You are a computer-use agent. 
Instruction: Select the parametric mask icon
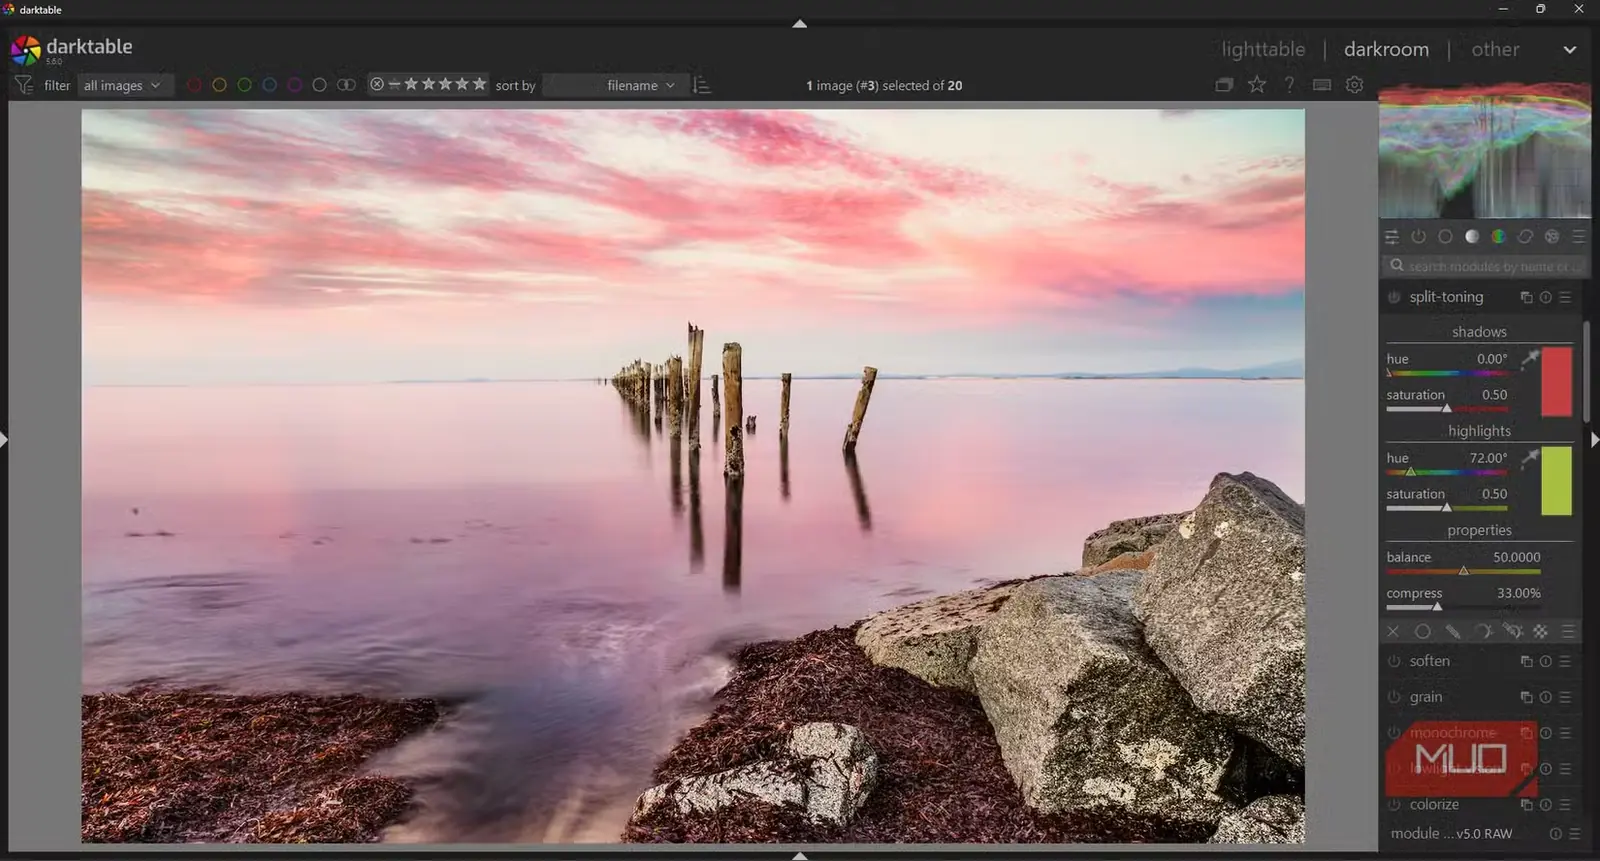coord(1483,632)
